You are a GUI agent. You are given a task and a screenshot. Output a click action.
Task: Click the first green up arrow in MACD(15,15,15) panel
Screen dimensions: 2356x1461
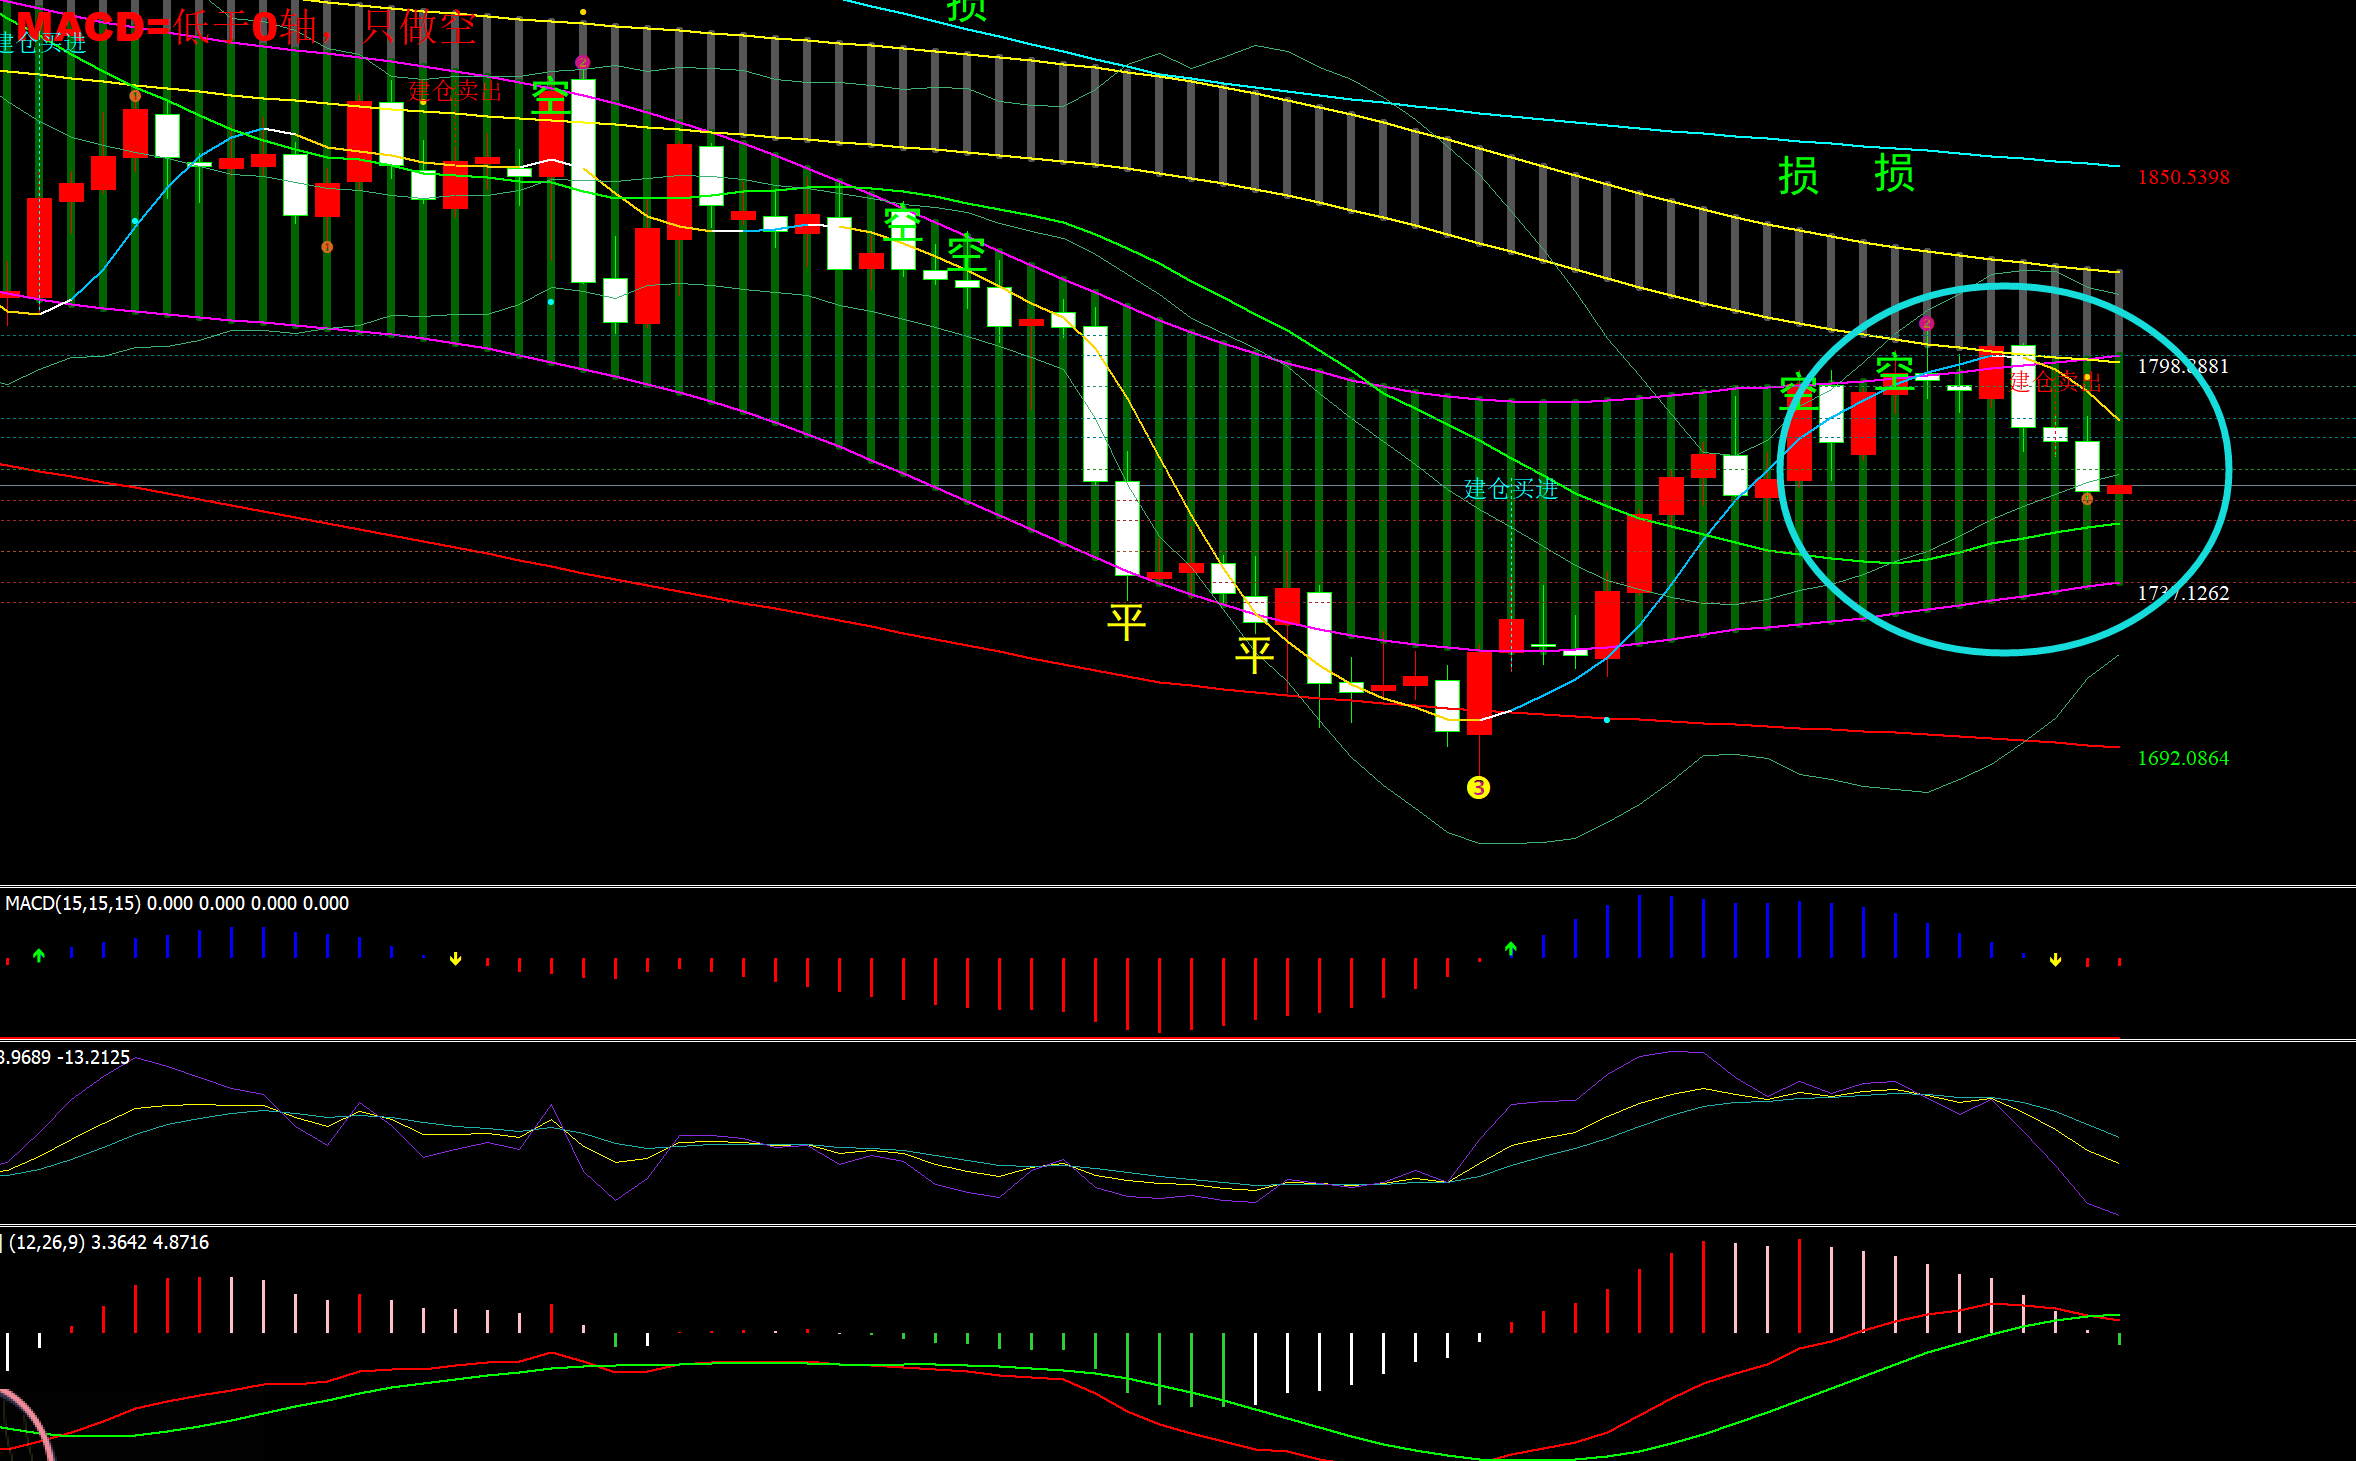[x=39, y=955]
